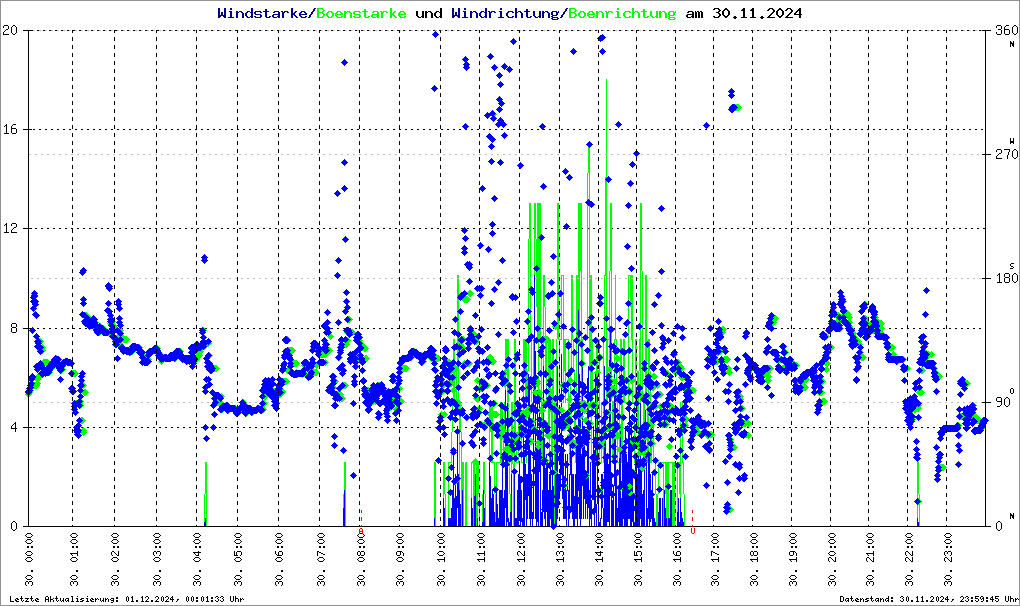
Task: Click the time axis label '30. 14:00'
Action: point(599,560)
